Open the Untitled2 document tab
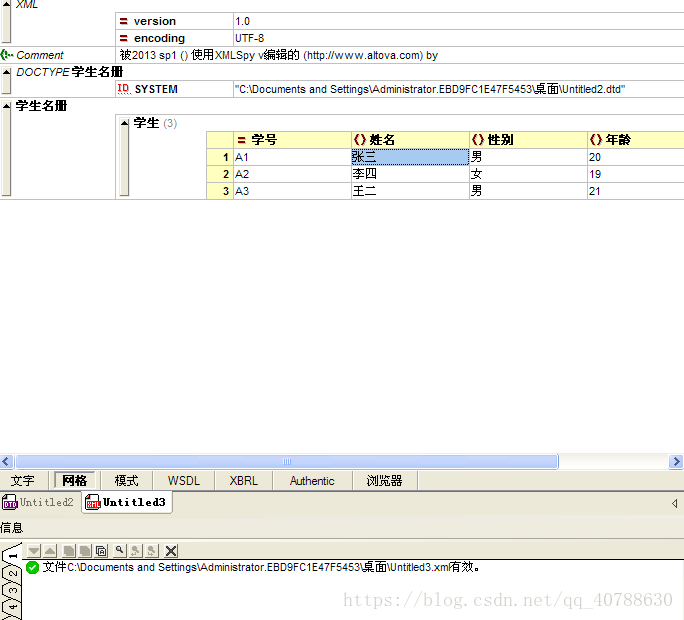Image resolution: width=684 pixels, height=620 pixels. [x=38, y=503]
